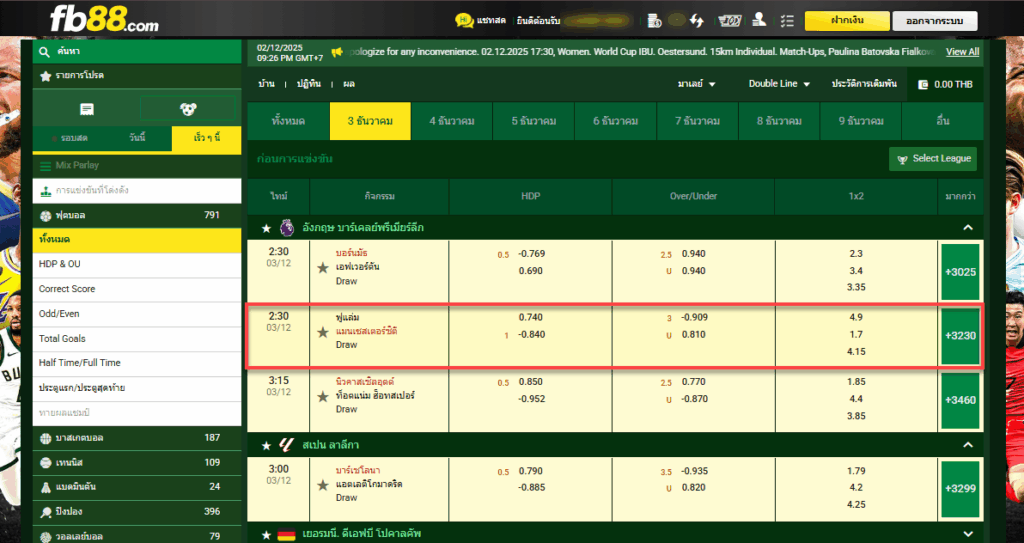
Task: Click the fb88.com logo
Action: click(x=104, y=18)
